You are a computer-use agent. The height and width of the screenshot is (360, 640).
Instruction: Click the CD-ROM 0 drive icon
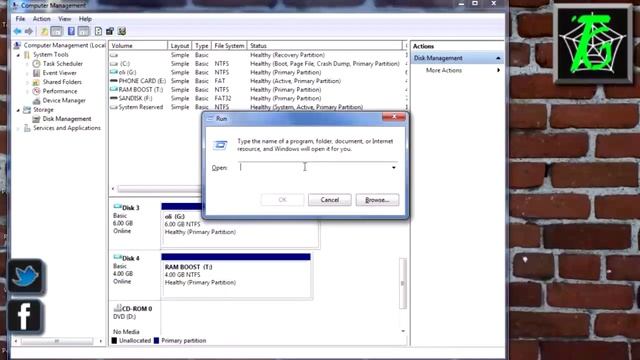click(x=118, y=308)
